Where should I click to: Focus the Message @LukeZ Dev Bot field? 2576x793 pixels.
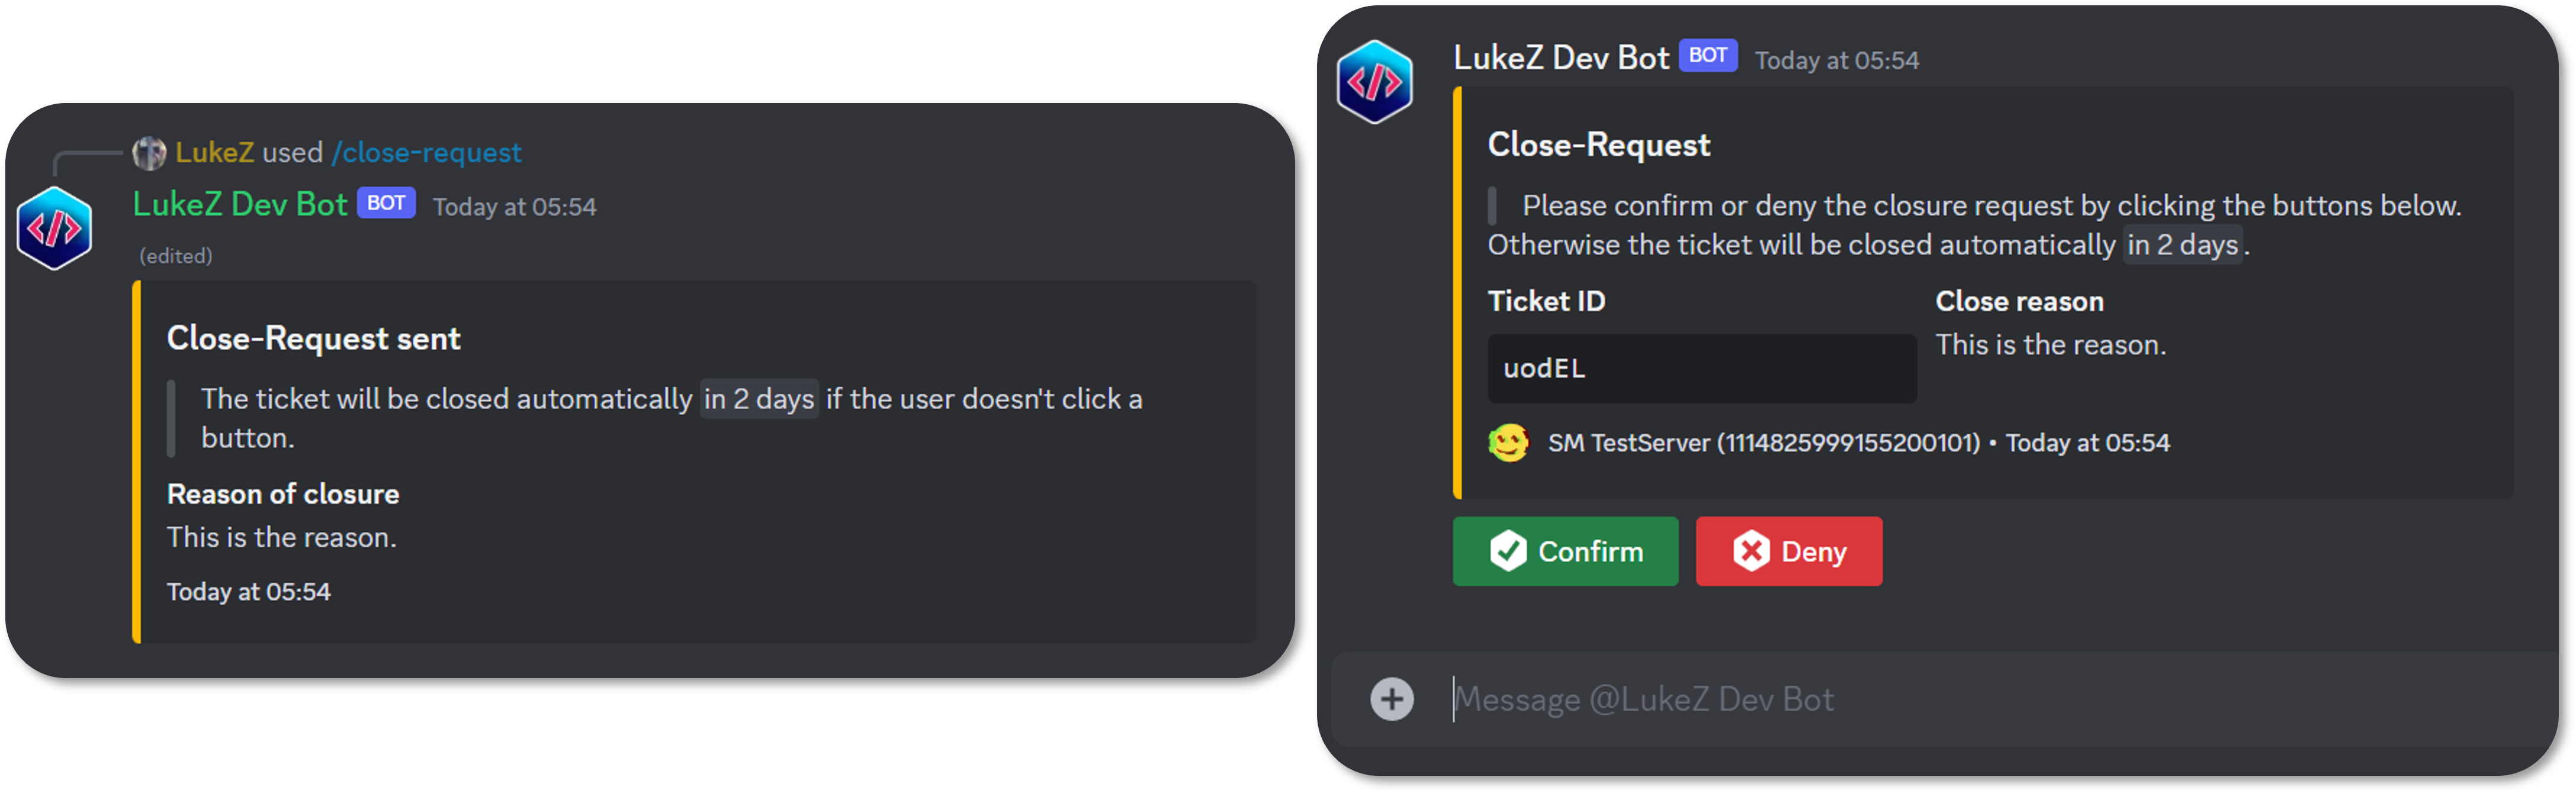click(1900, 699)
